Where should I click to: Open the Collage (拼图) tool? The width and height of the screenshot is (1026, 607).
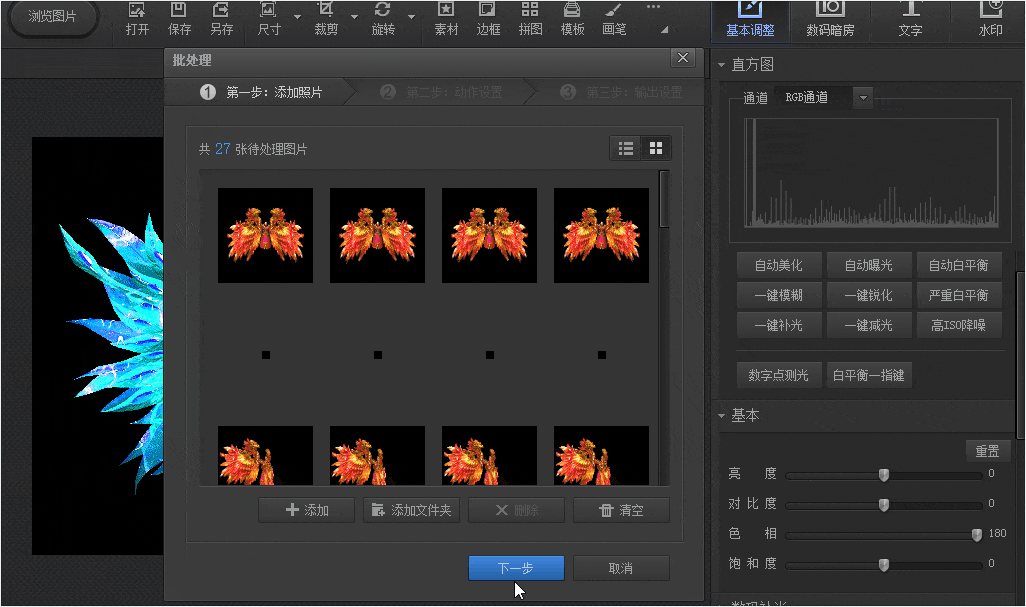pos(530,19)
